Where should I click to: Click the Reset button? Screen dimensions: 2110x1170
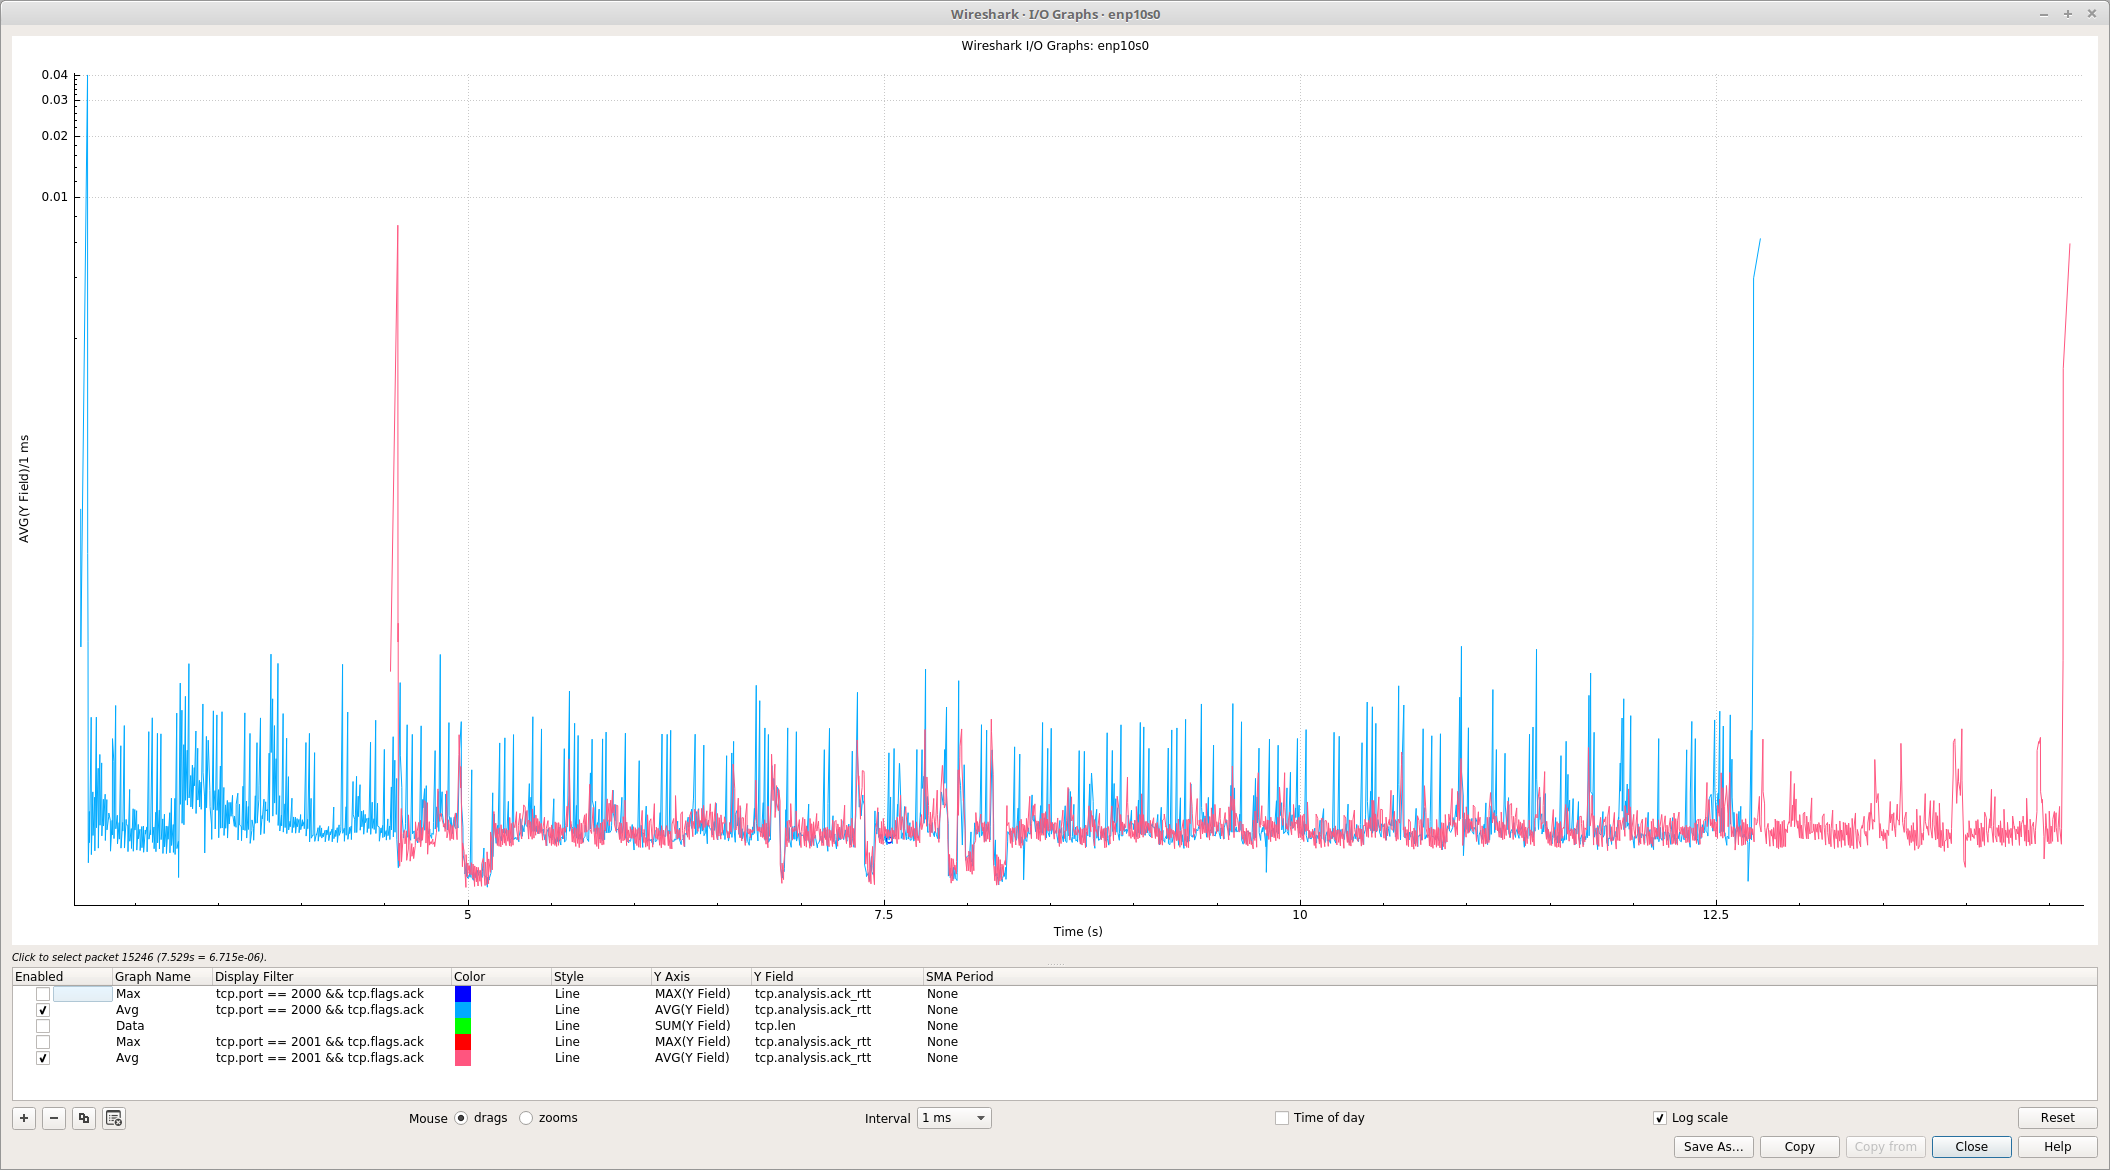[x=2056, y=1118]
